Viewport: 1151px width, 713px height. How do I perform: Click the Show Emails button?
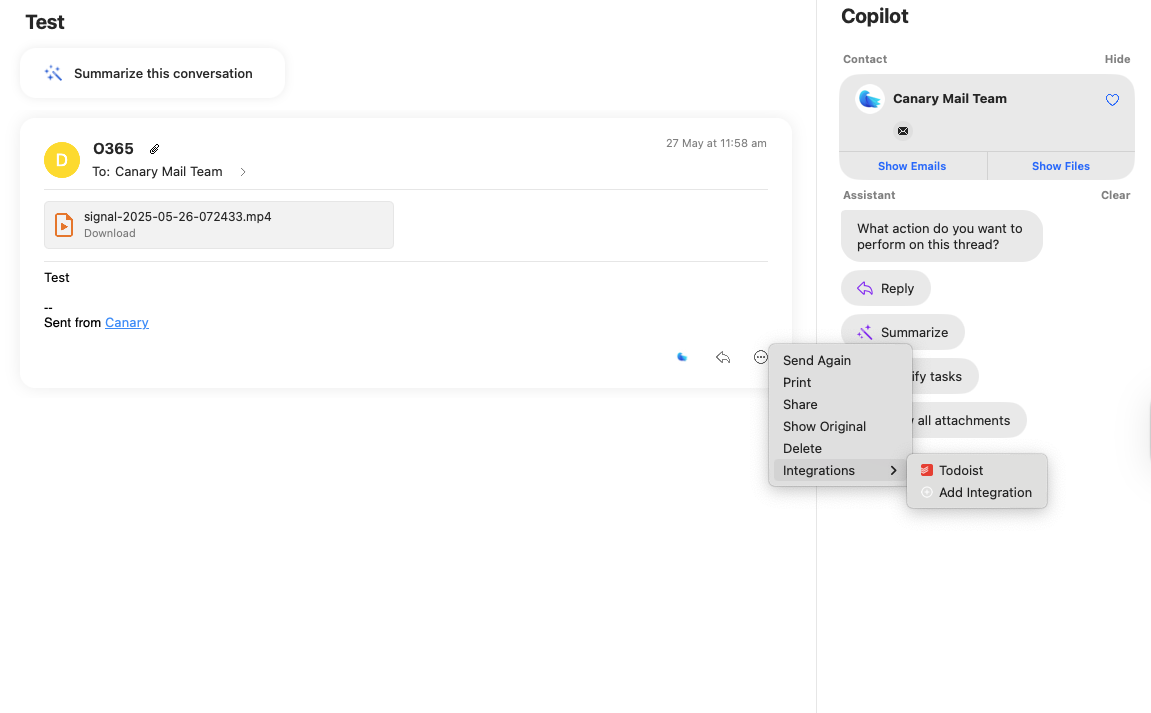[912, 166]
